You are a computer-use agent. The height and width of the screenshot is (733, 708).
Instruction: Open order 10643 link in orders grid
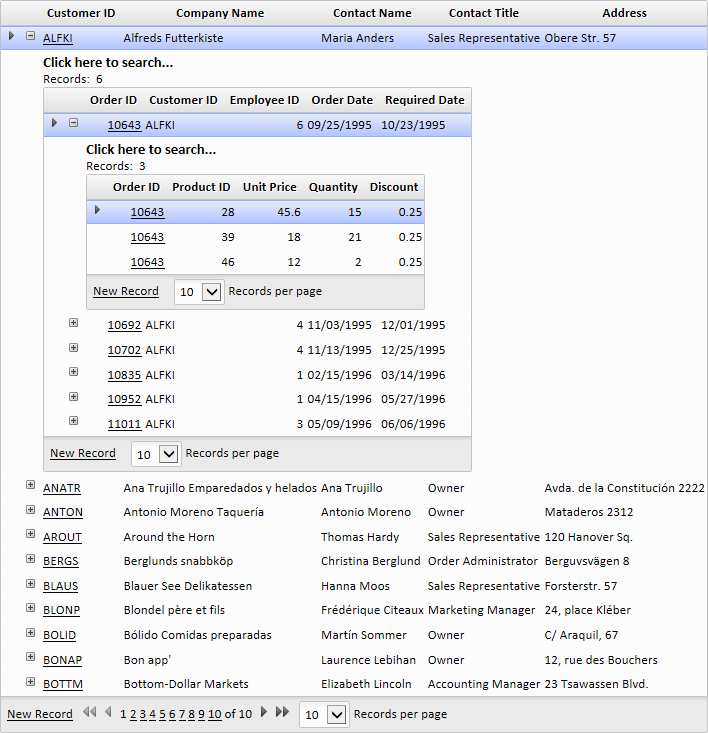pyautogui.click(x=124, y=125)
